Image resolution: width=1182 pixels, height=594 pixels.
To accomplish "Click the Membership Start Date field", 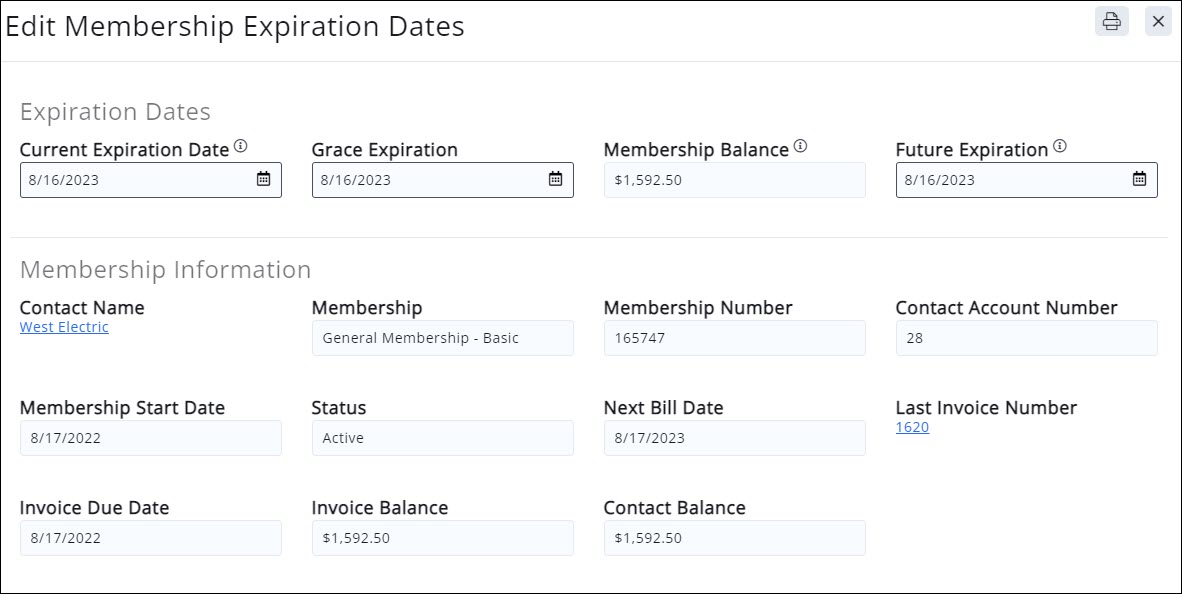I will [150, 438].
